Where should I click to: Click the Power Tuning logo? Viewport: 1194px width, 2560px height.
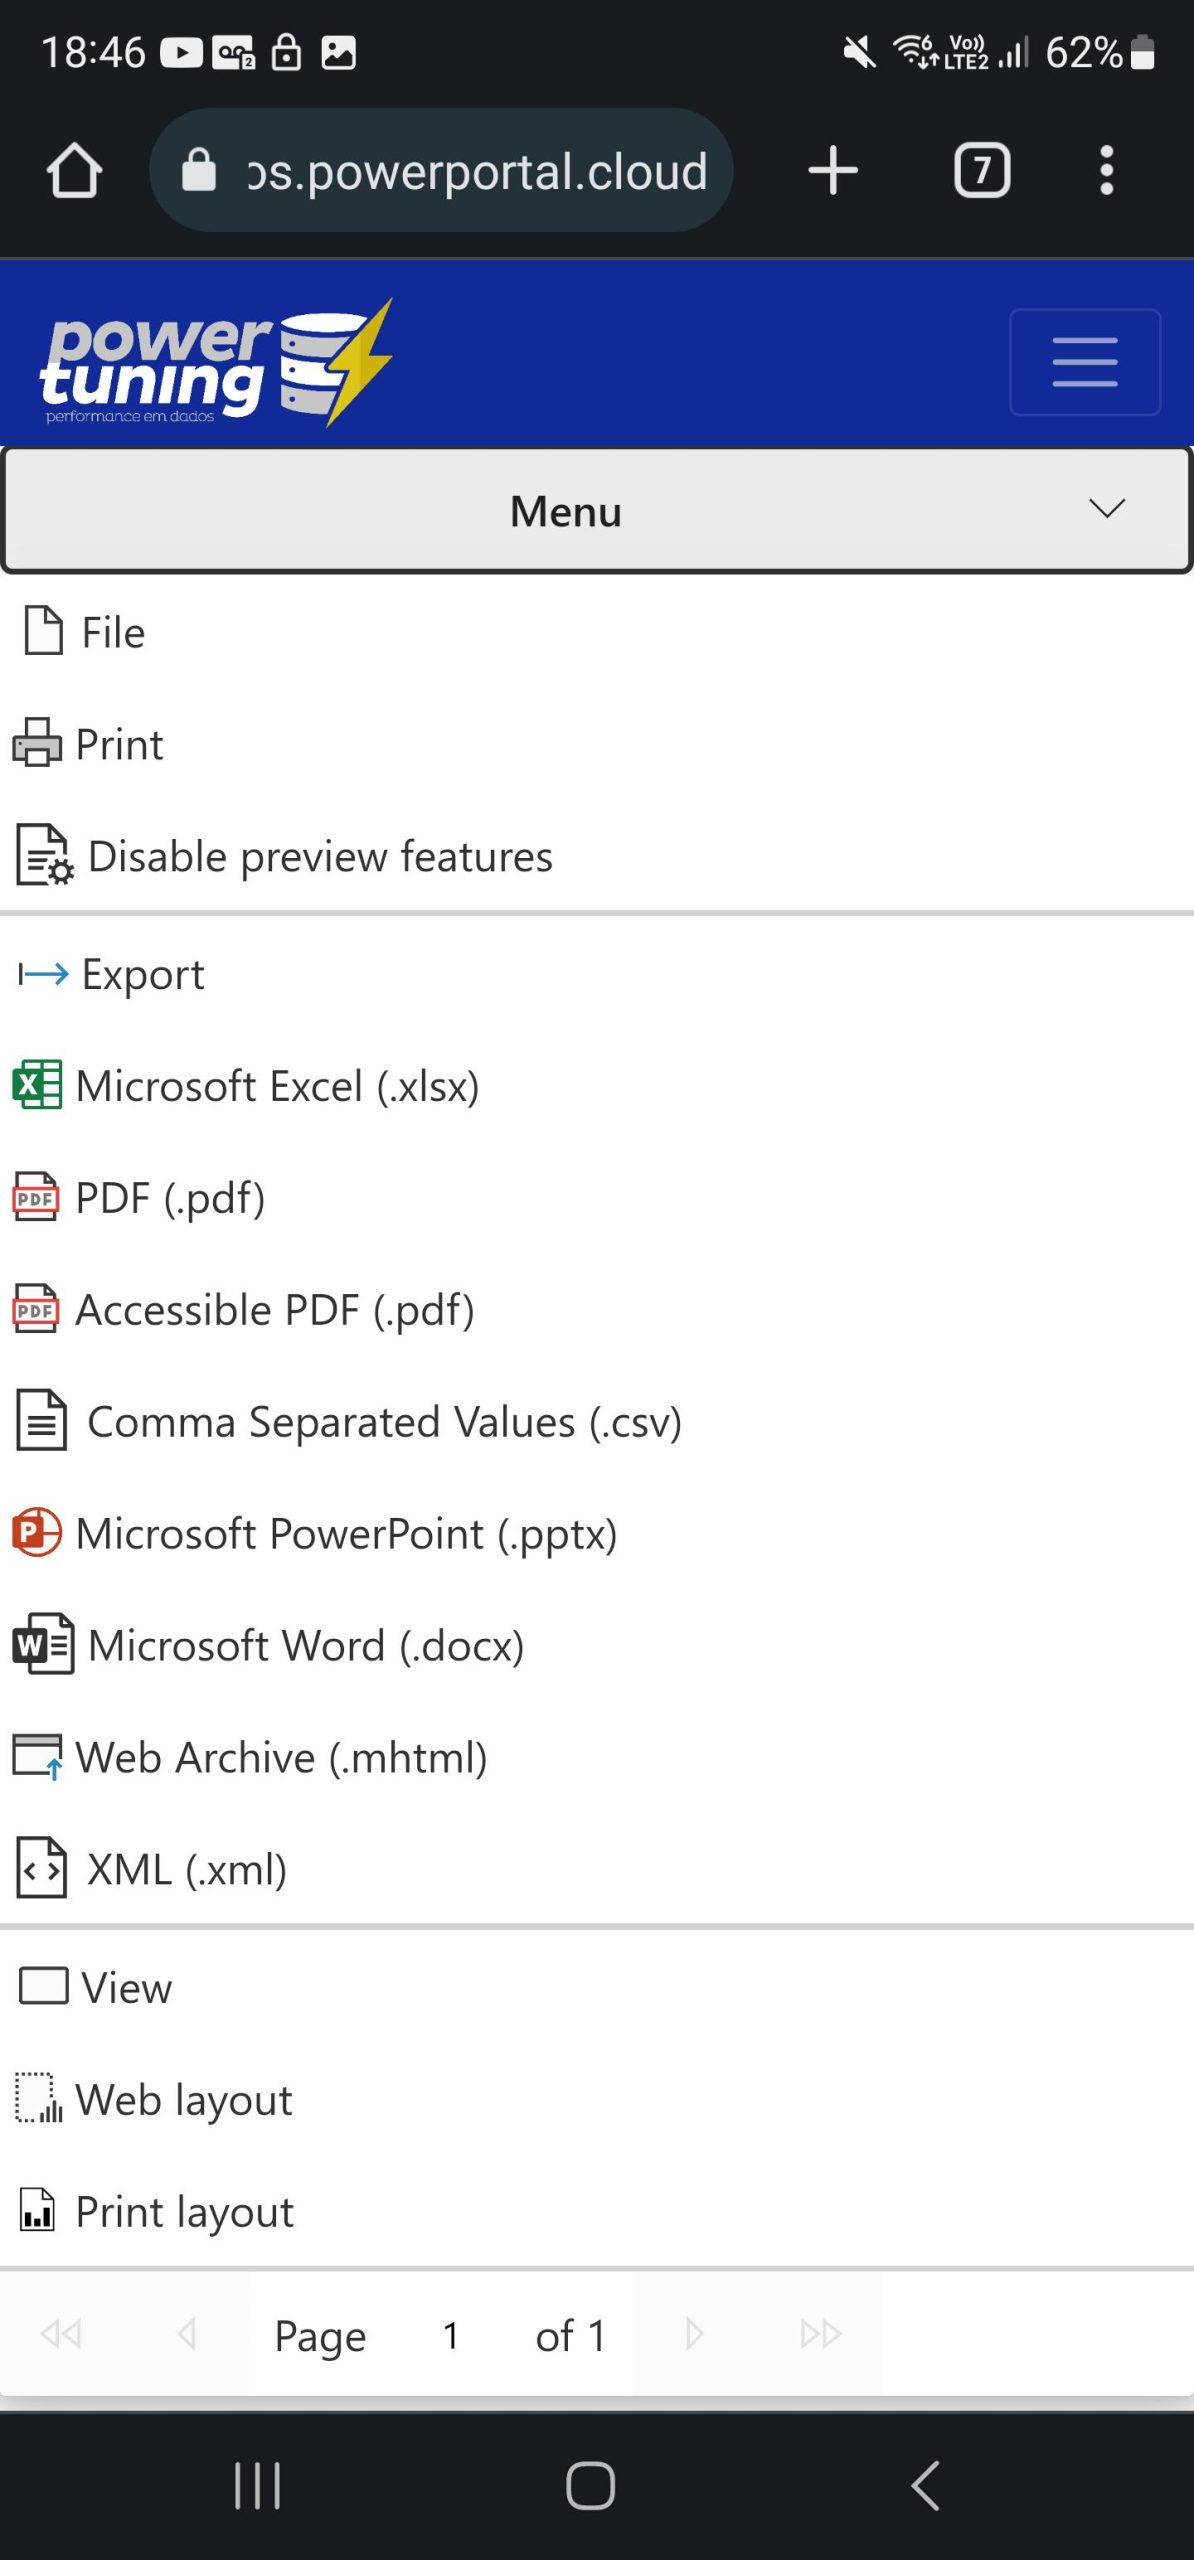[215, 362]
